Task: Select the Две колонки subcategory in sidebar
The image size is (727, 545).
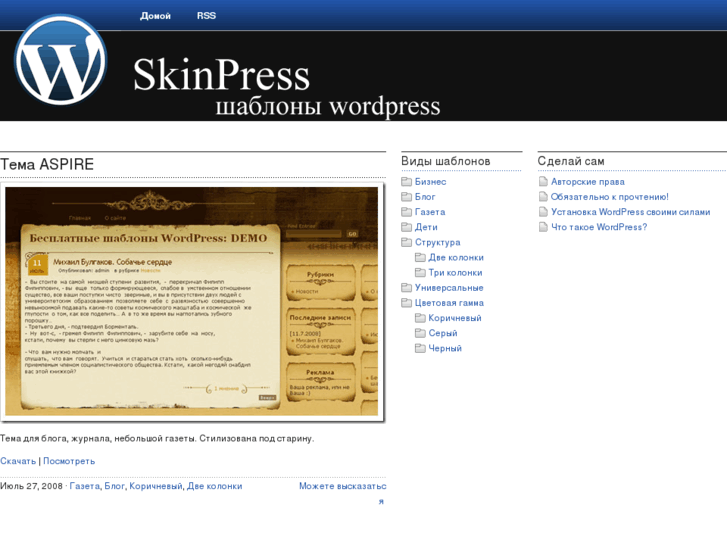Action: (456, 257)
